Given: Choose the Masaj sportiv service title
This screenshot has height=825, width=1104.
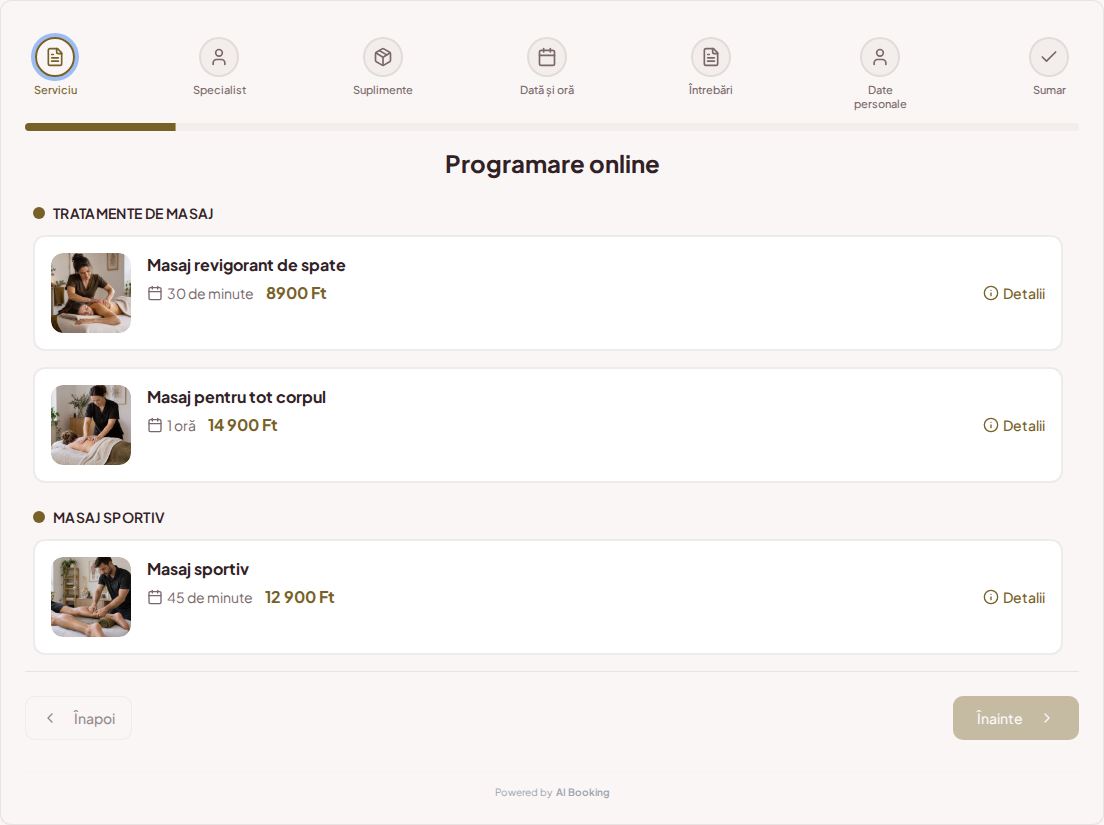Looking at the screenshot, I should click(x=198, y=569).
